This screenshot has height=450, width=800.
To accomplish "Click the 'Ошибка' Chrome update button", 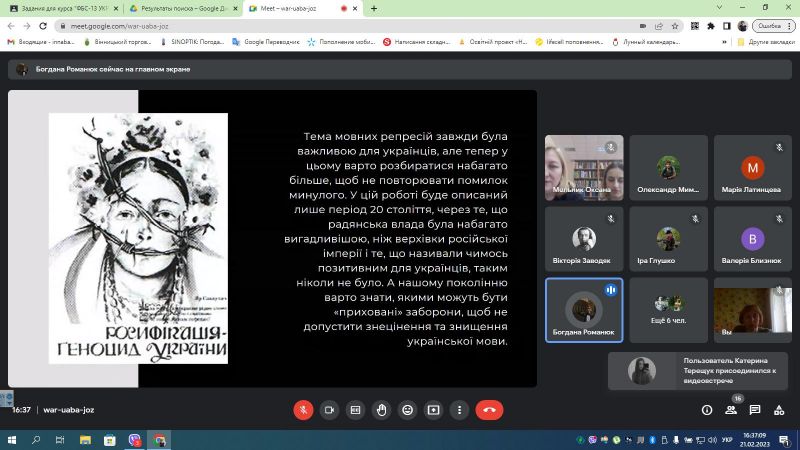I will point(774,26).
